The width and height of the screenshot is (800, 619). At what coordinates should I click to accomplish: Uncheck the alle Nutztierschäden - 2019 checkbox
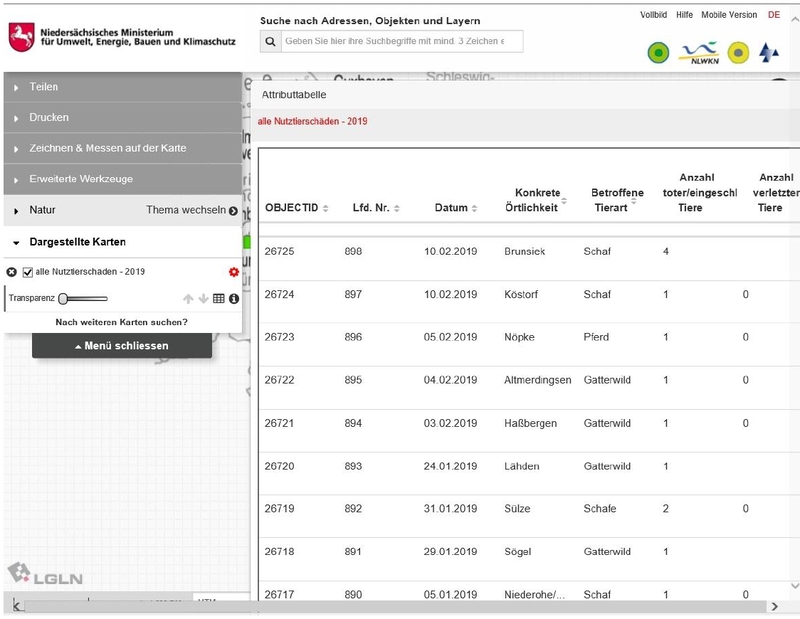tap(28, 272)
